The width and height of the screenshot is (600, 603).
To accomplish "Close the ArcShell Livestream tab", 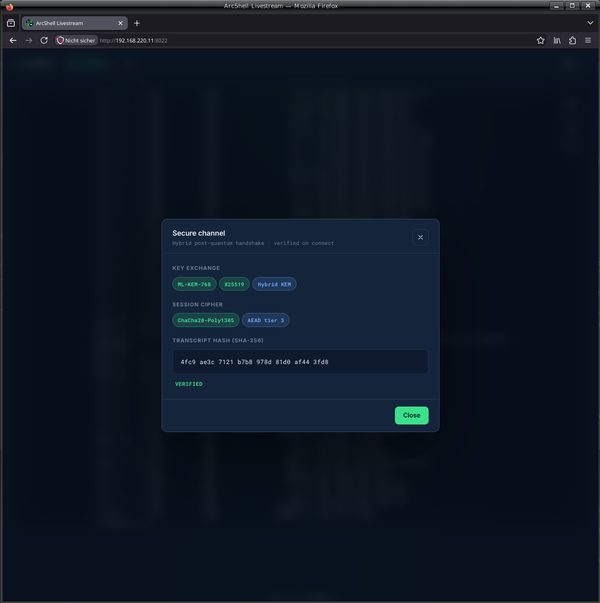I will click(120, 23).
